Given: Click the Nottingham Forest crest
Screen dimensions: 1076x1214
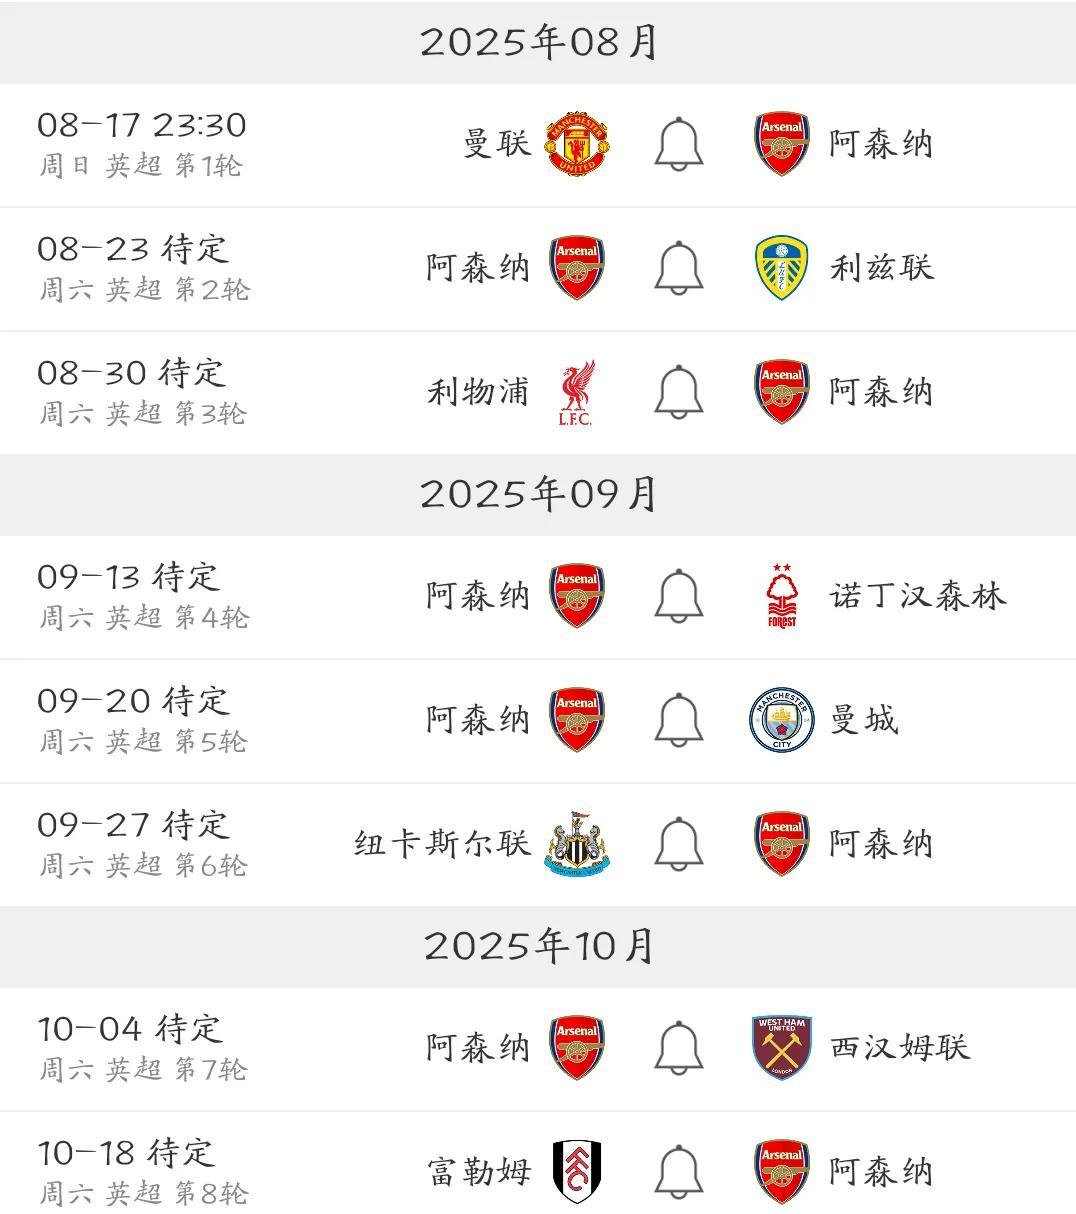Looking at the screenshot, I should pos(782,596).
